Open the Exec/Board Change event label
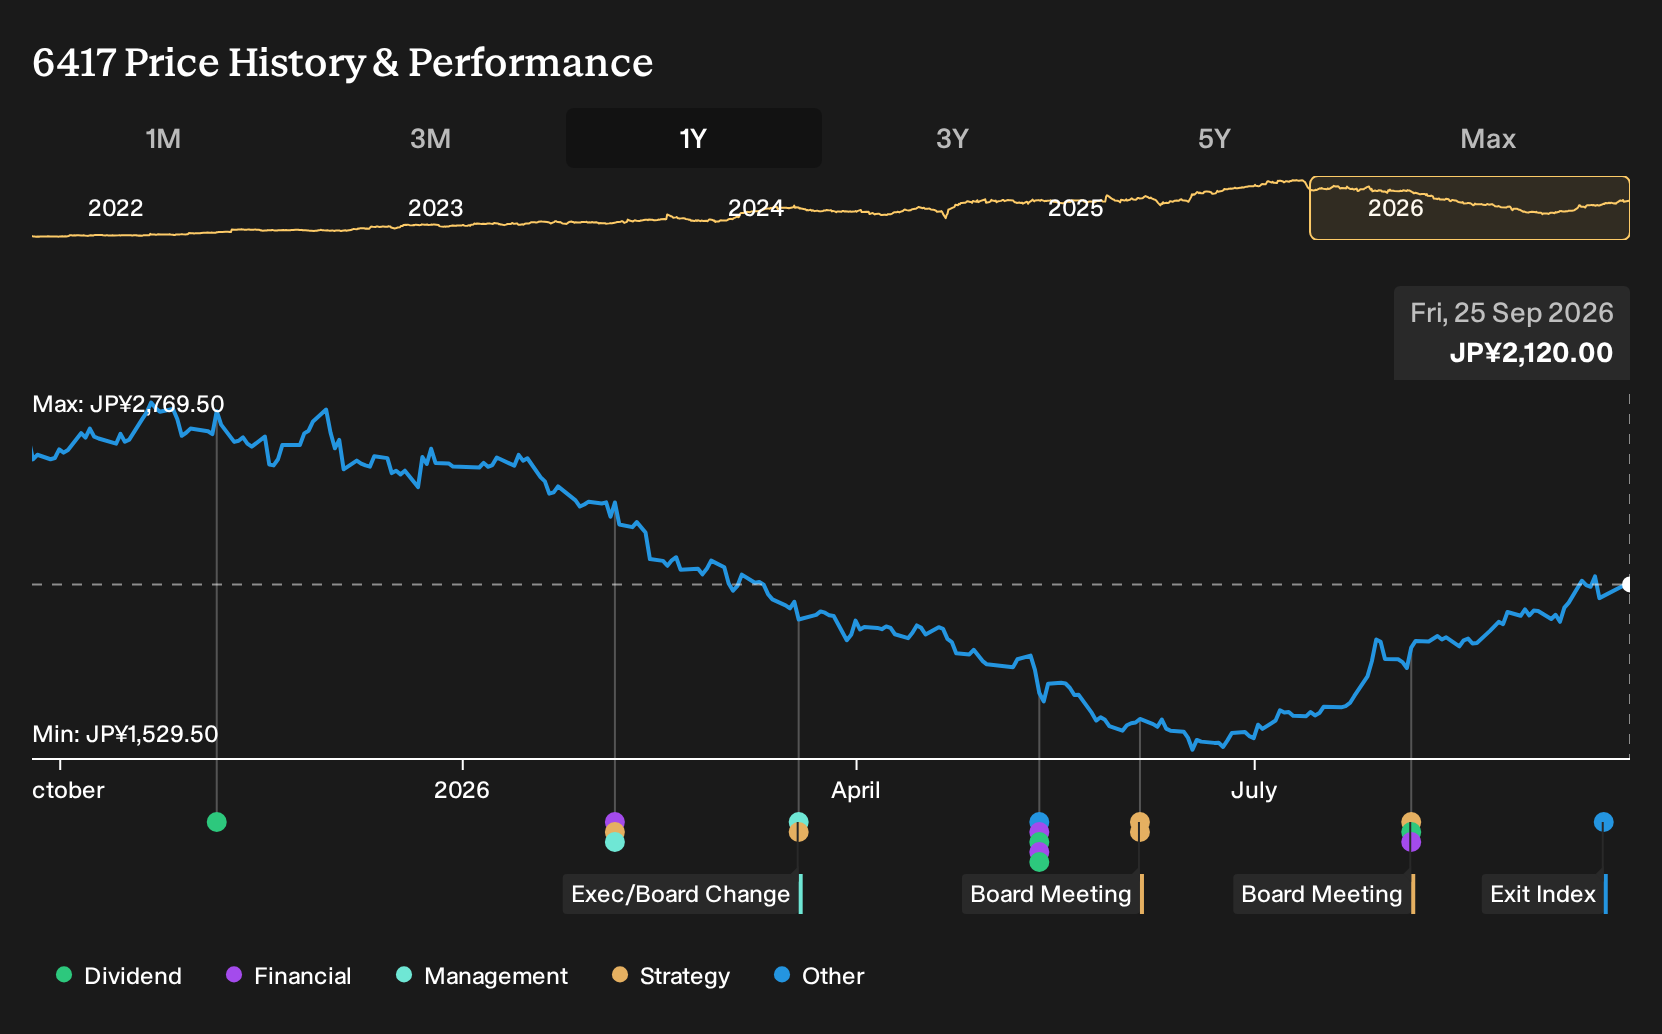The image size is (1662, 1034). click(683, 894)
